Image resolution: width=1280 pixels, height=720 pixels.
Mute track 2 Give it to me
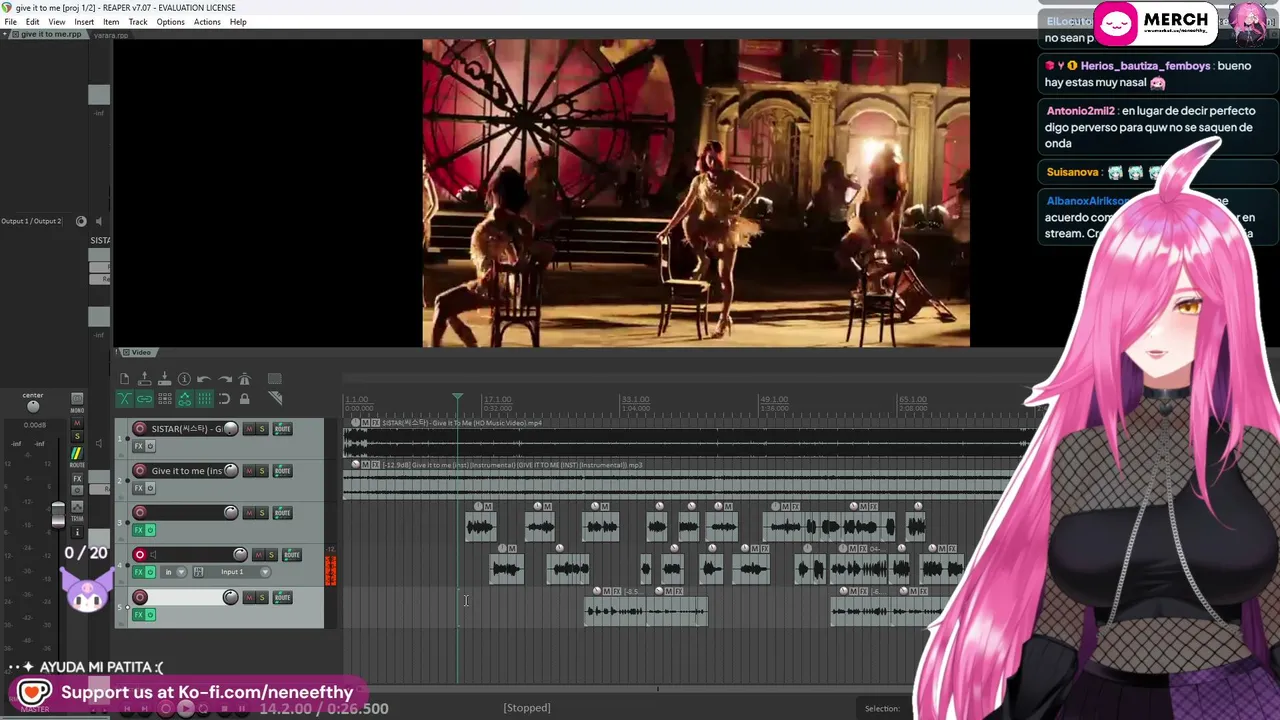click(x=249, y=471)
